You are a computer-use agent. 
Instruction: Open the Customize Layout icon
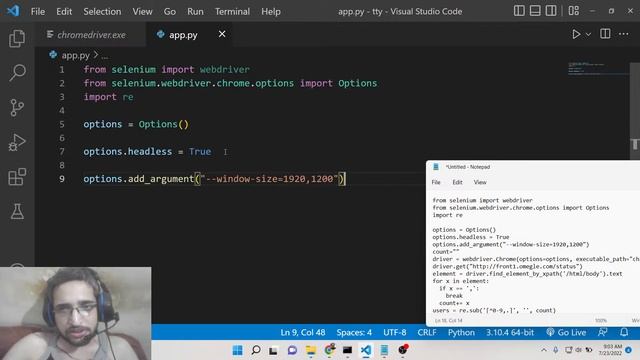tap(573, 11)
